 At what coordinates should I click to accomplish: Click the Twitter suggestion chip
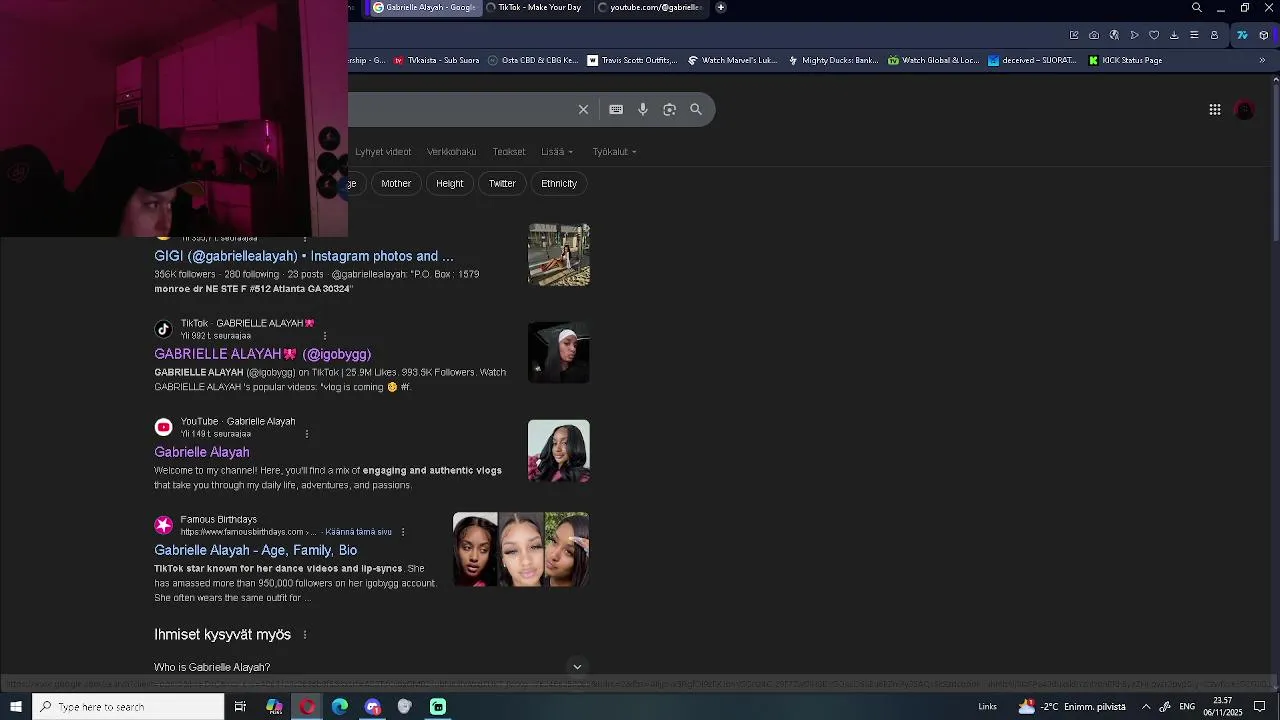[502, 184]
